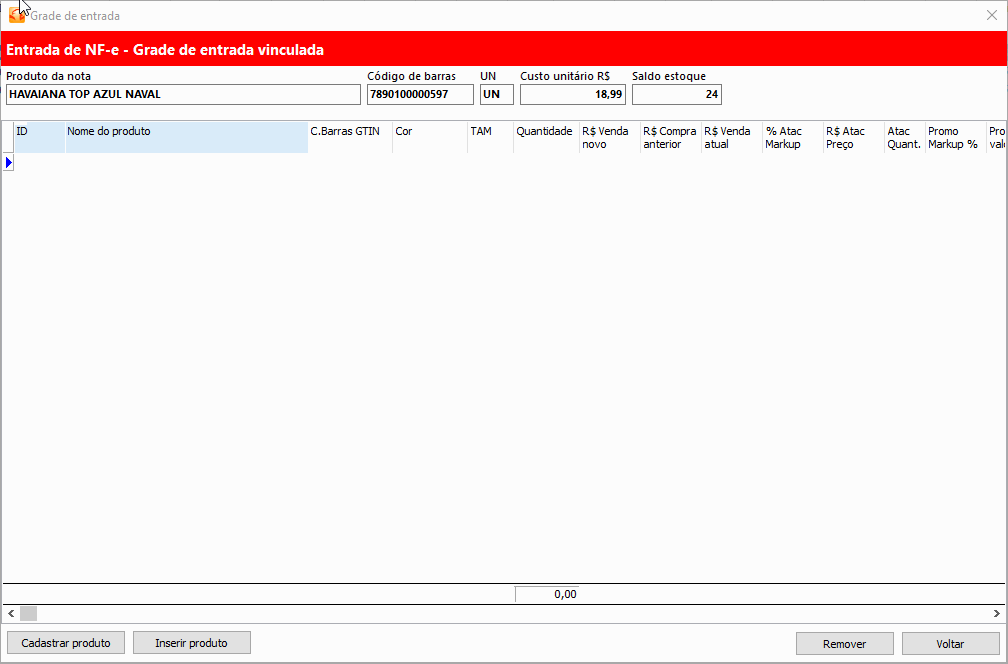Click the Saldo estoque field
1008x664 pixels.
pyautogui.click(x=676, y=95)
